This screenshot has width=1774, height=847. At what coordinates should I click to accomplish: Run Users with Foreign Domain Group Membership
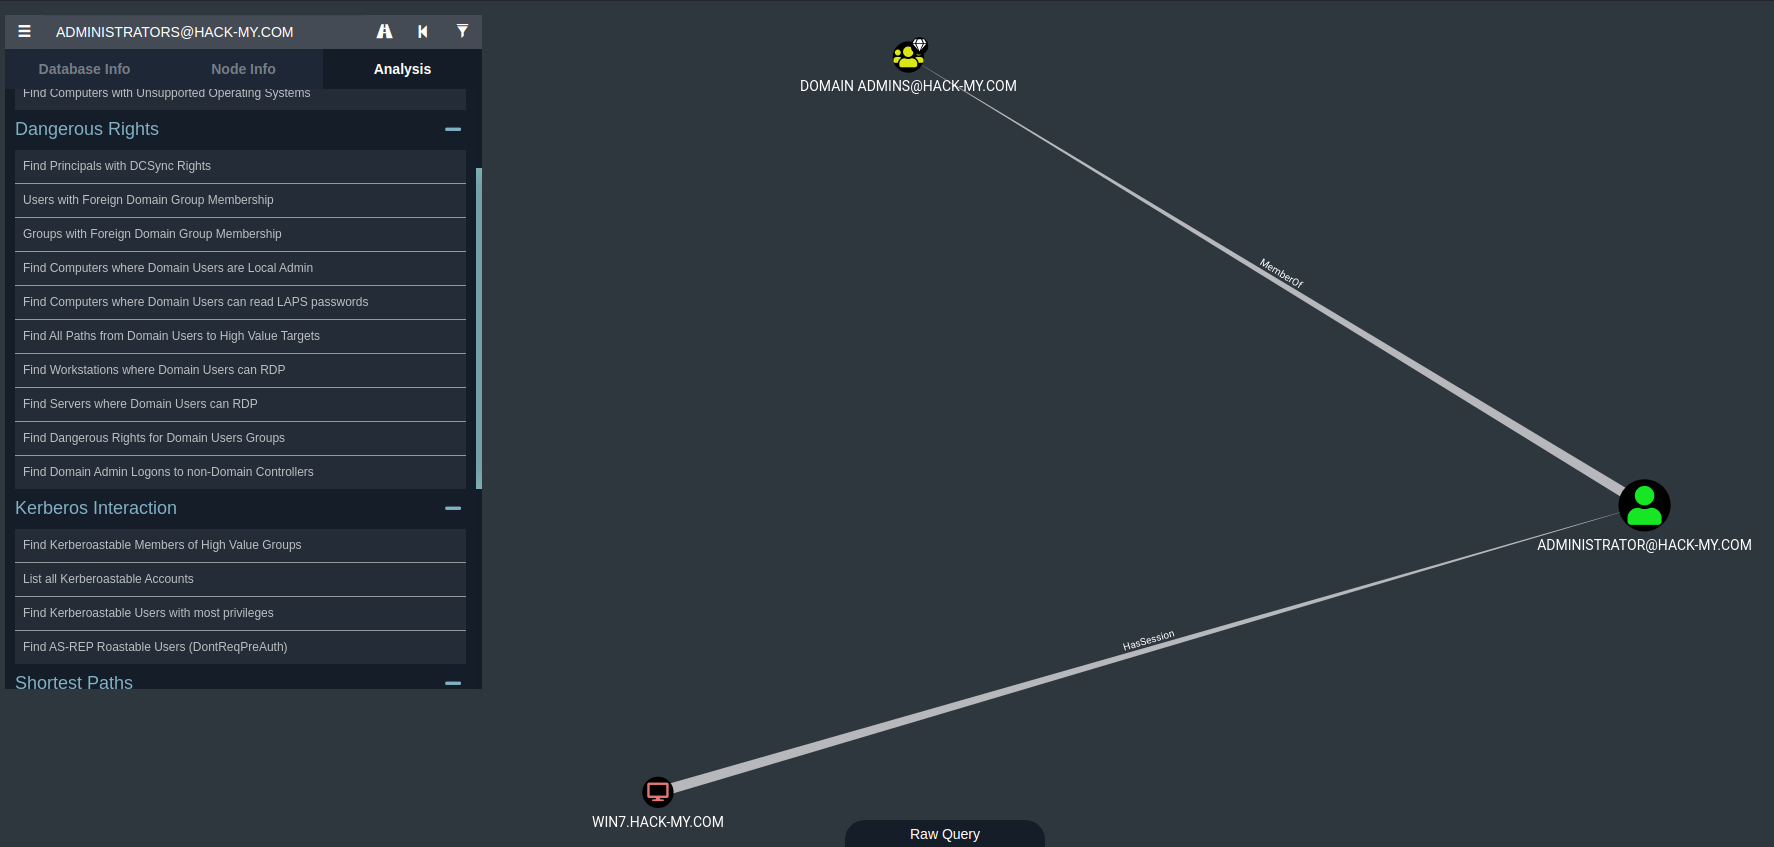240,200
